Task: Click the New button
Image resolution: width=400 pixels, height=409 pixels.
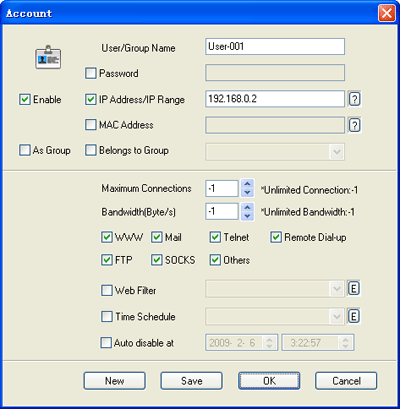Action: click(115, 381)
